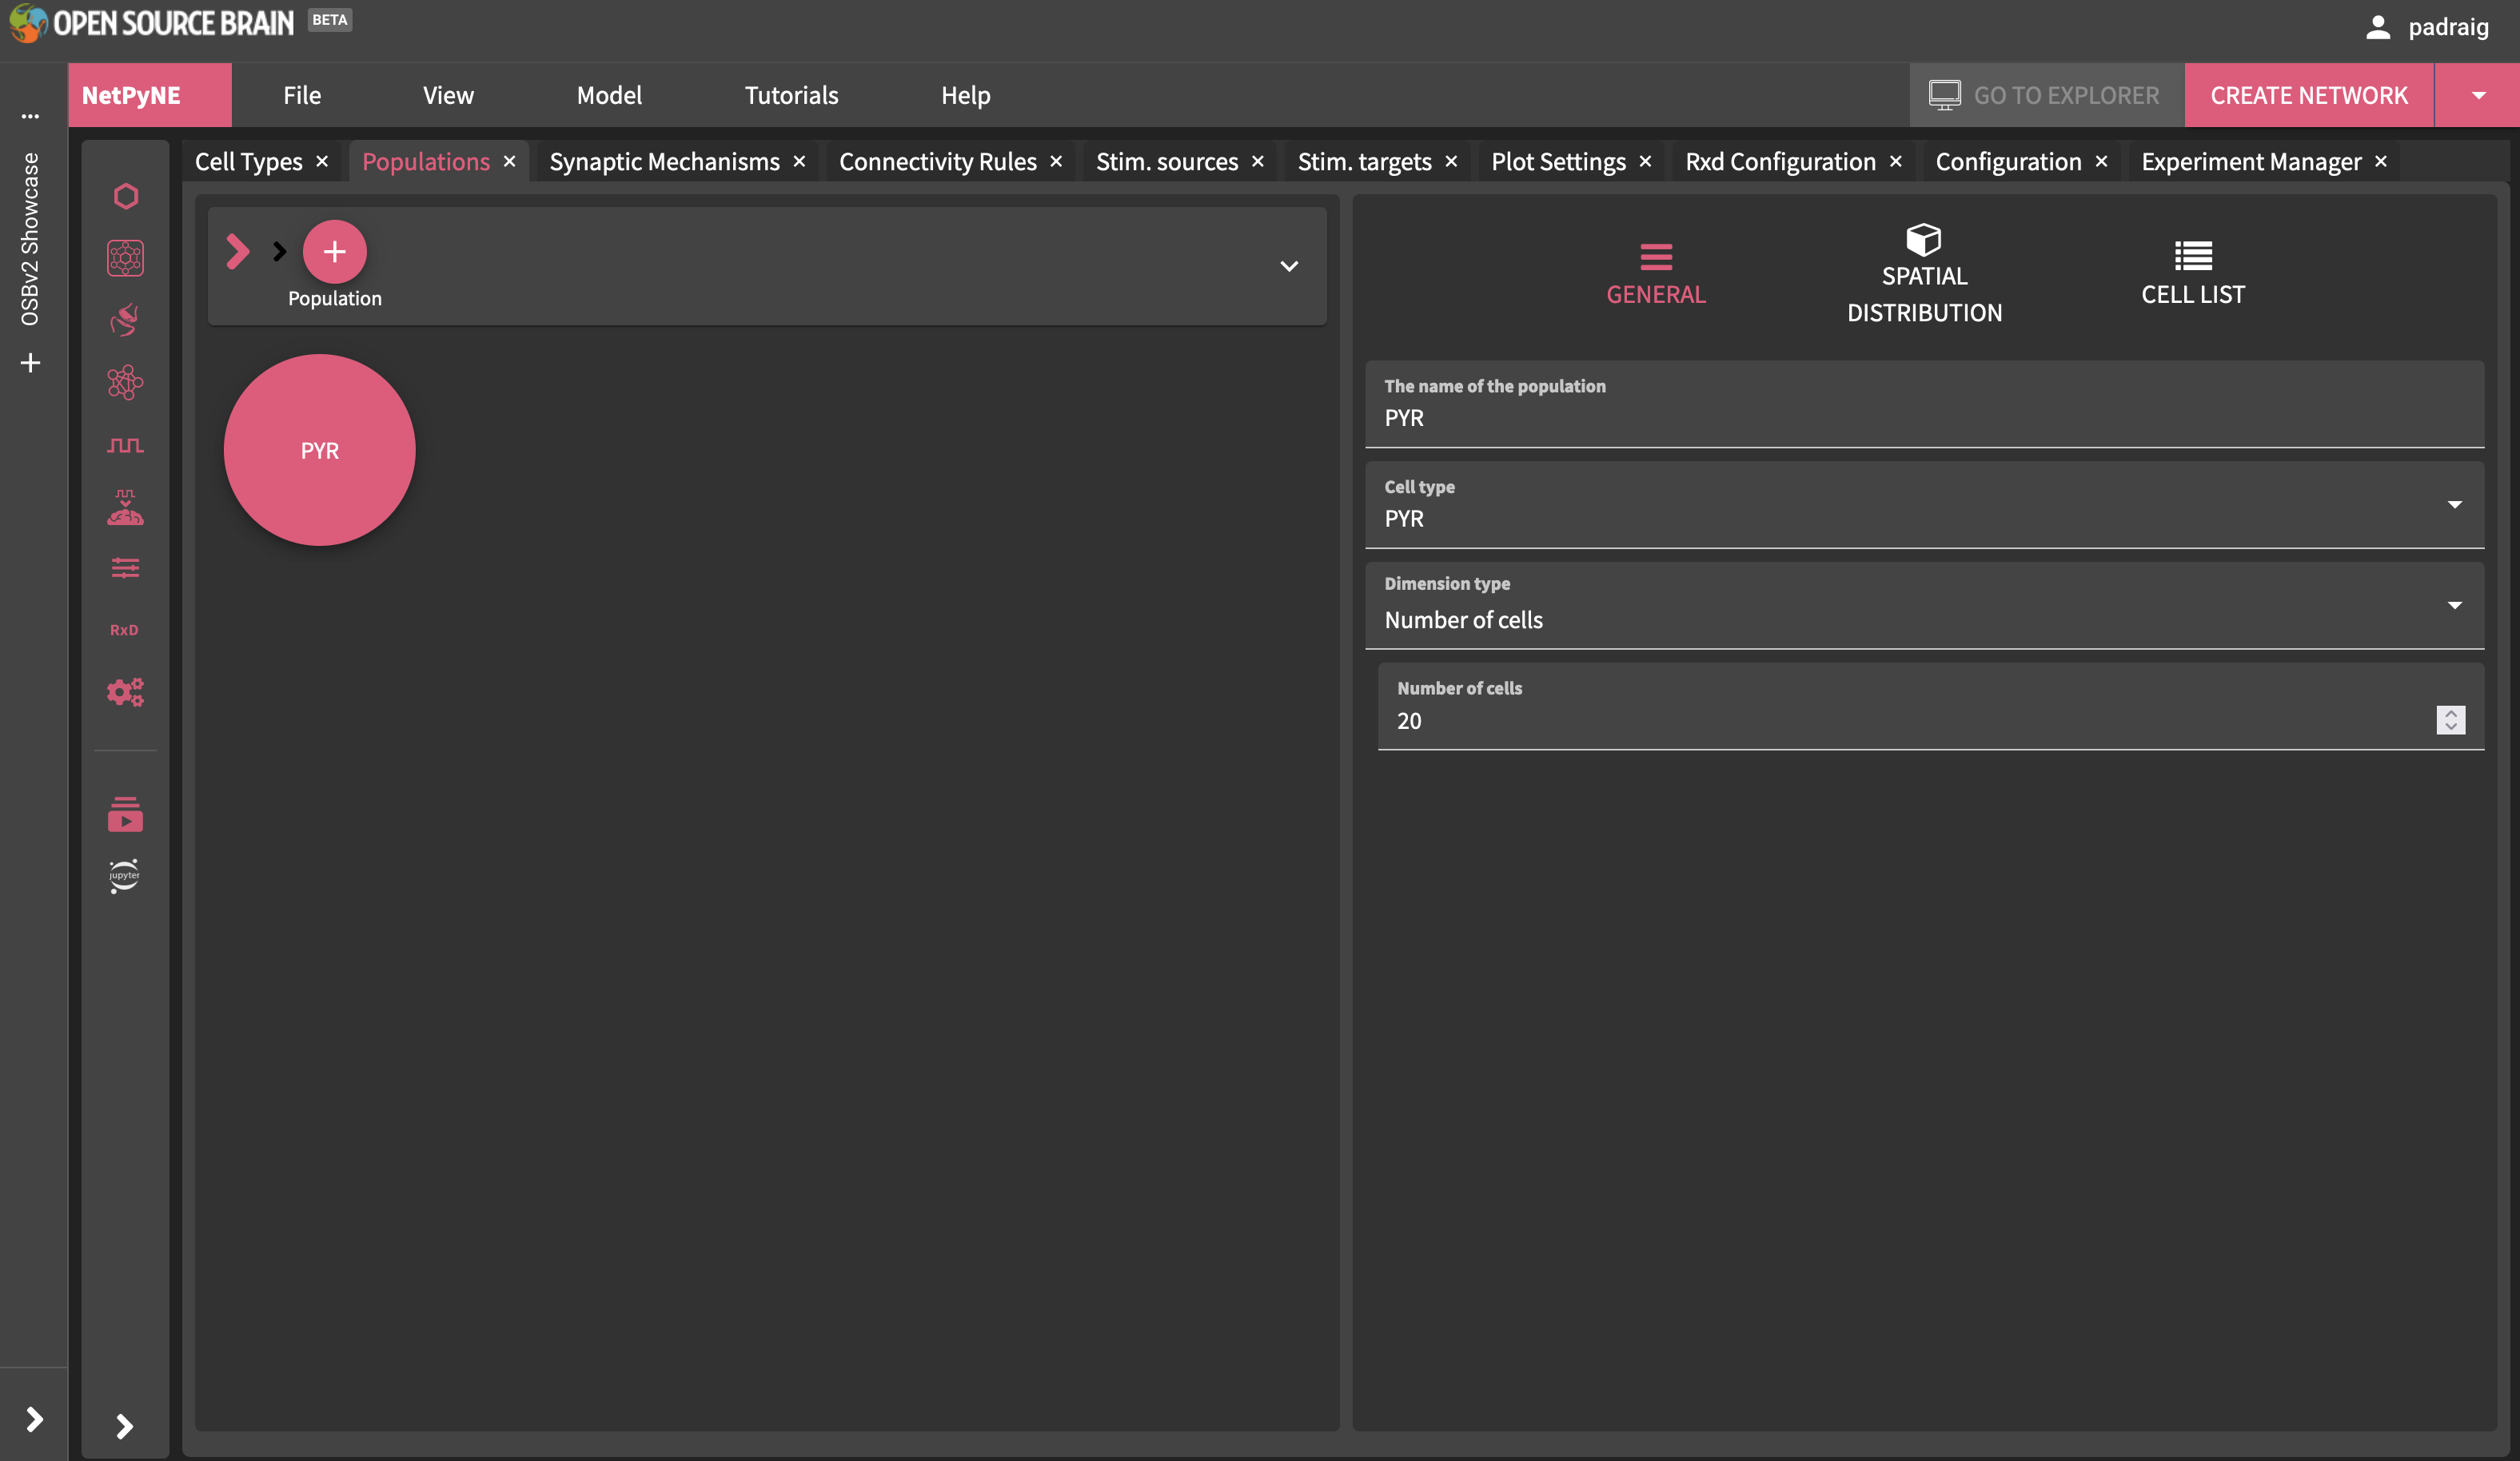This screenshot has width=2520, height=1461.
Task: Switch to Experiment Manager tab
Action: tap(2251, 161)
